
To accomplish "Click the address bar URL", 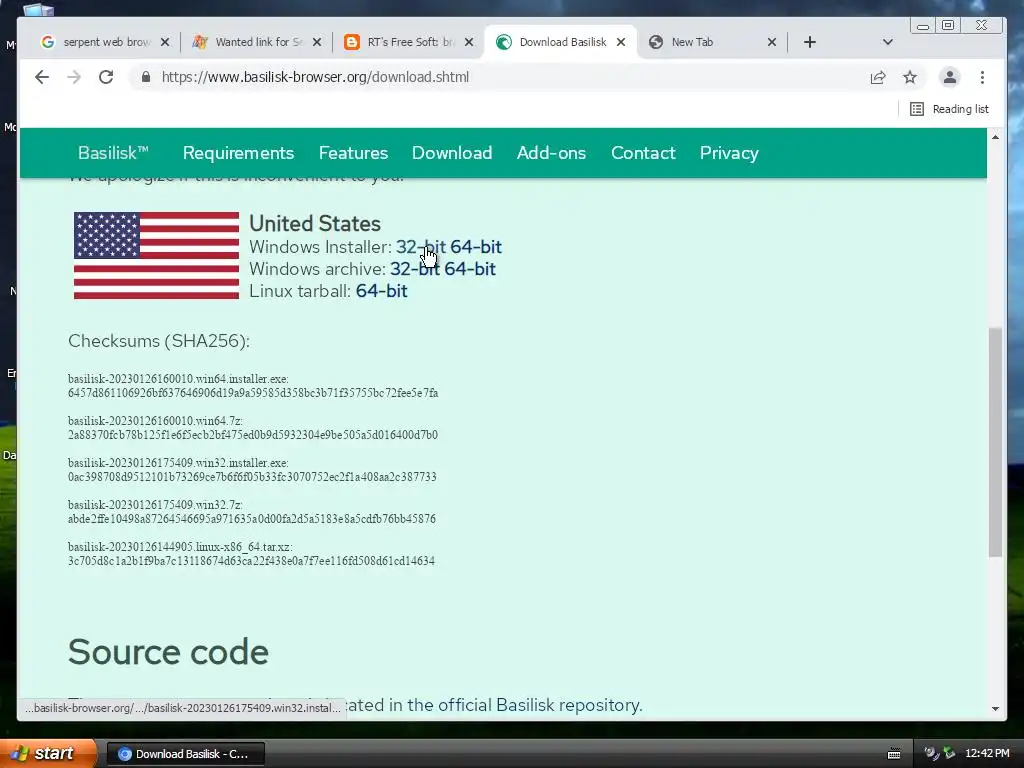I will click(315, 77).
